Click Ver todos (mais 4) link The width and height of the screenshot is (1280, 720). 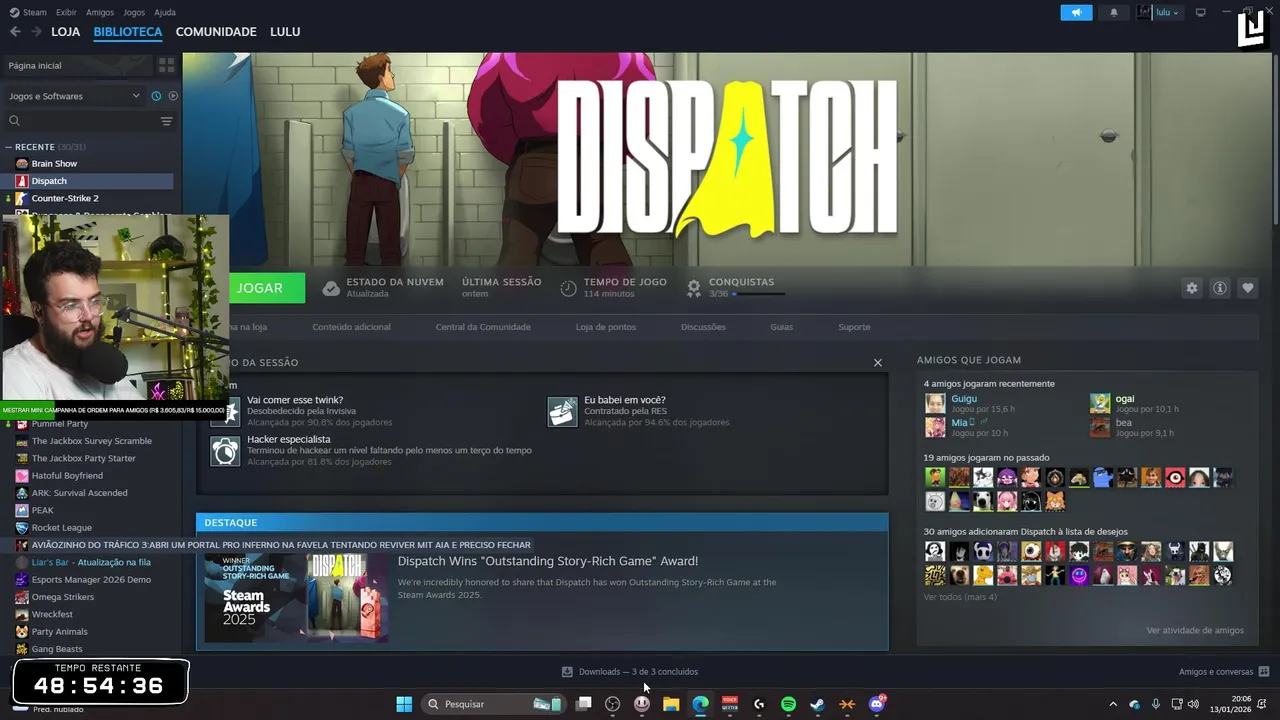(x=960, y=597)
